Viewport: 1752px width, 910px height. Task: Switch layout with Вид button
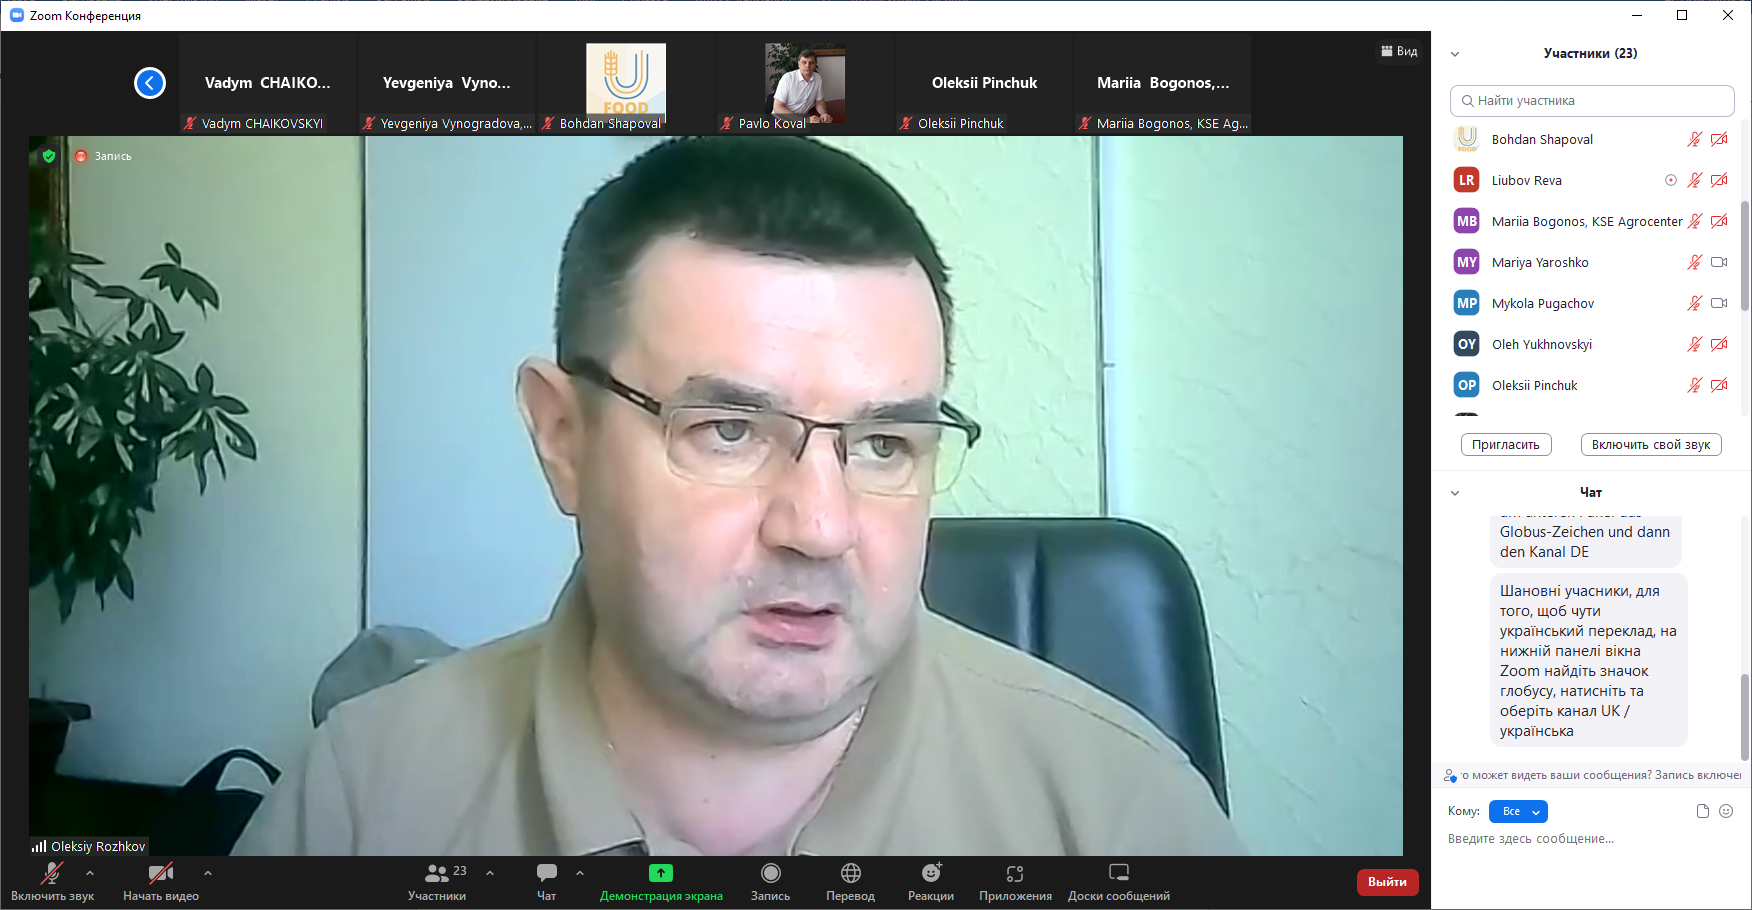[1399, 51]
